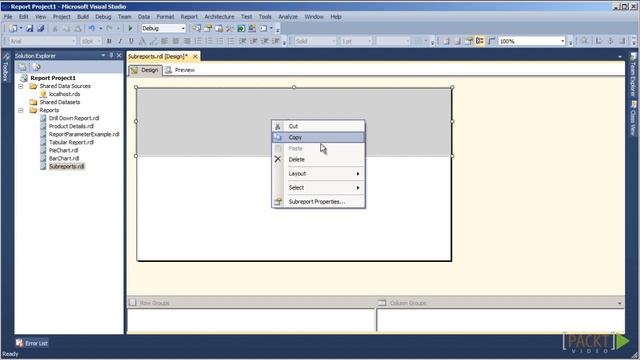The image size is (640, 360).
Task: Open the Error List panel button
Action: click(32, 343)
